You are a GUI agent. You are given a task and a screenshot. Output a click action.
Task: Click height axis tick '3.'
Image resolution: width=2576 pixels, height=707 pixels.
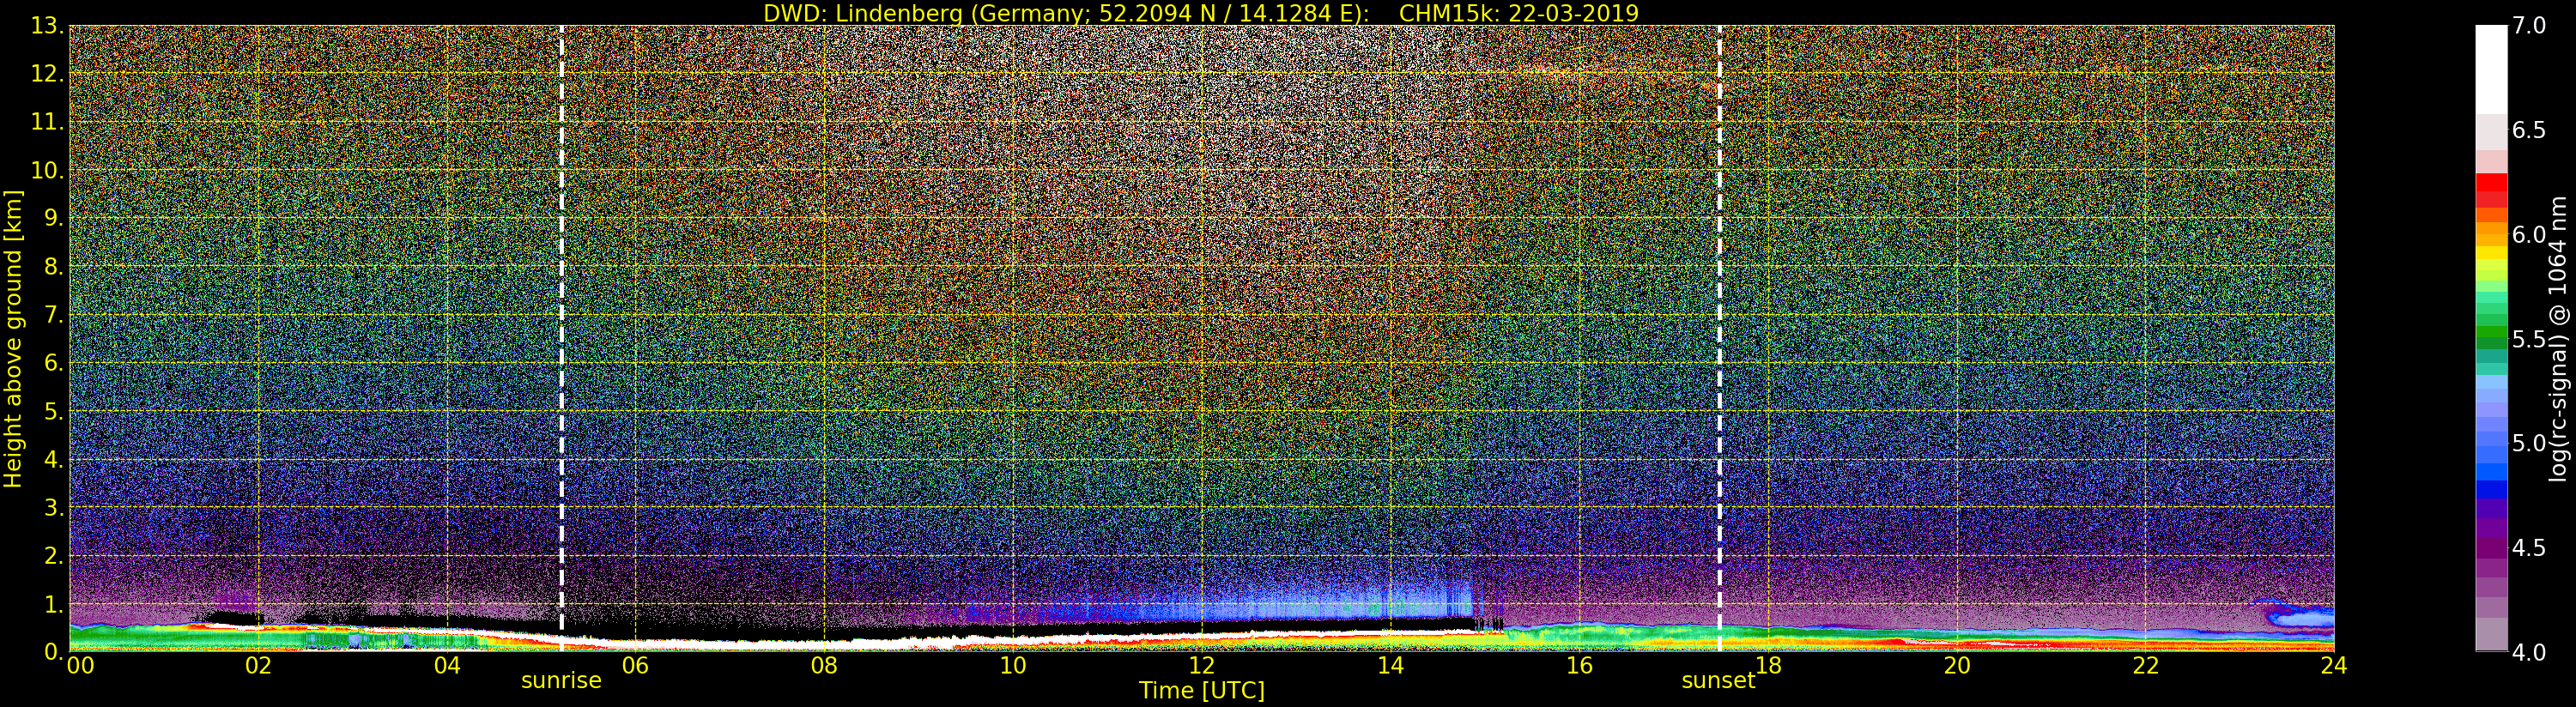(x=54, y=508)
